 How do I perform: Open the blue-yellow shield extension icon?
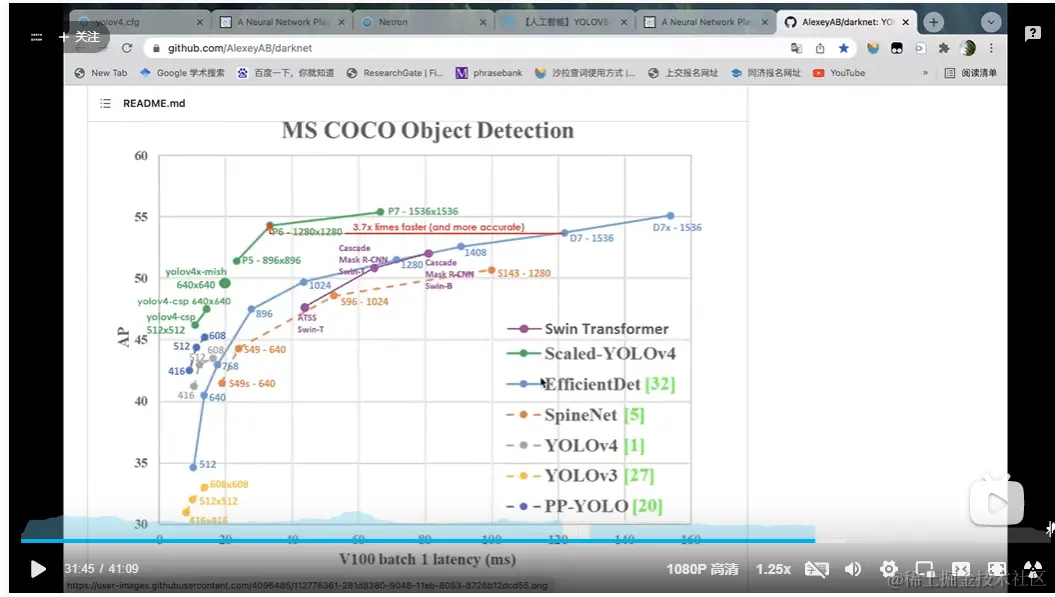[873, 48]
